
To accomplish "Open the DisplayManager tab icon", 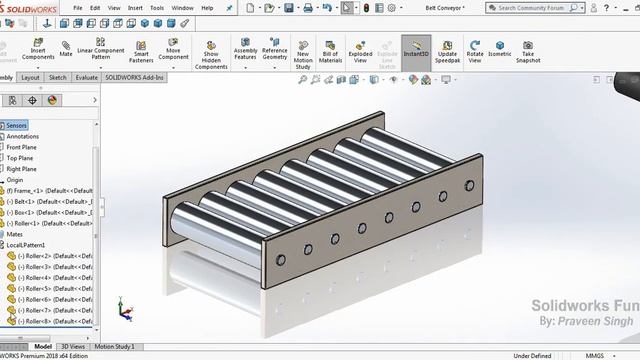I will tap(52, 100).
